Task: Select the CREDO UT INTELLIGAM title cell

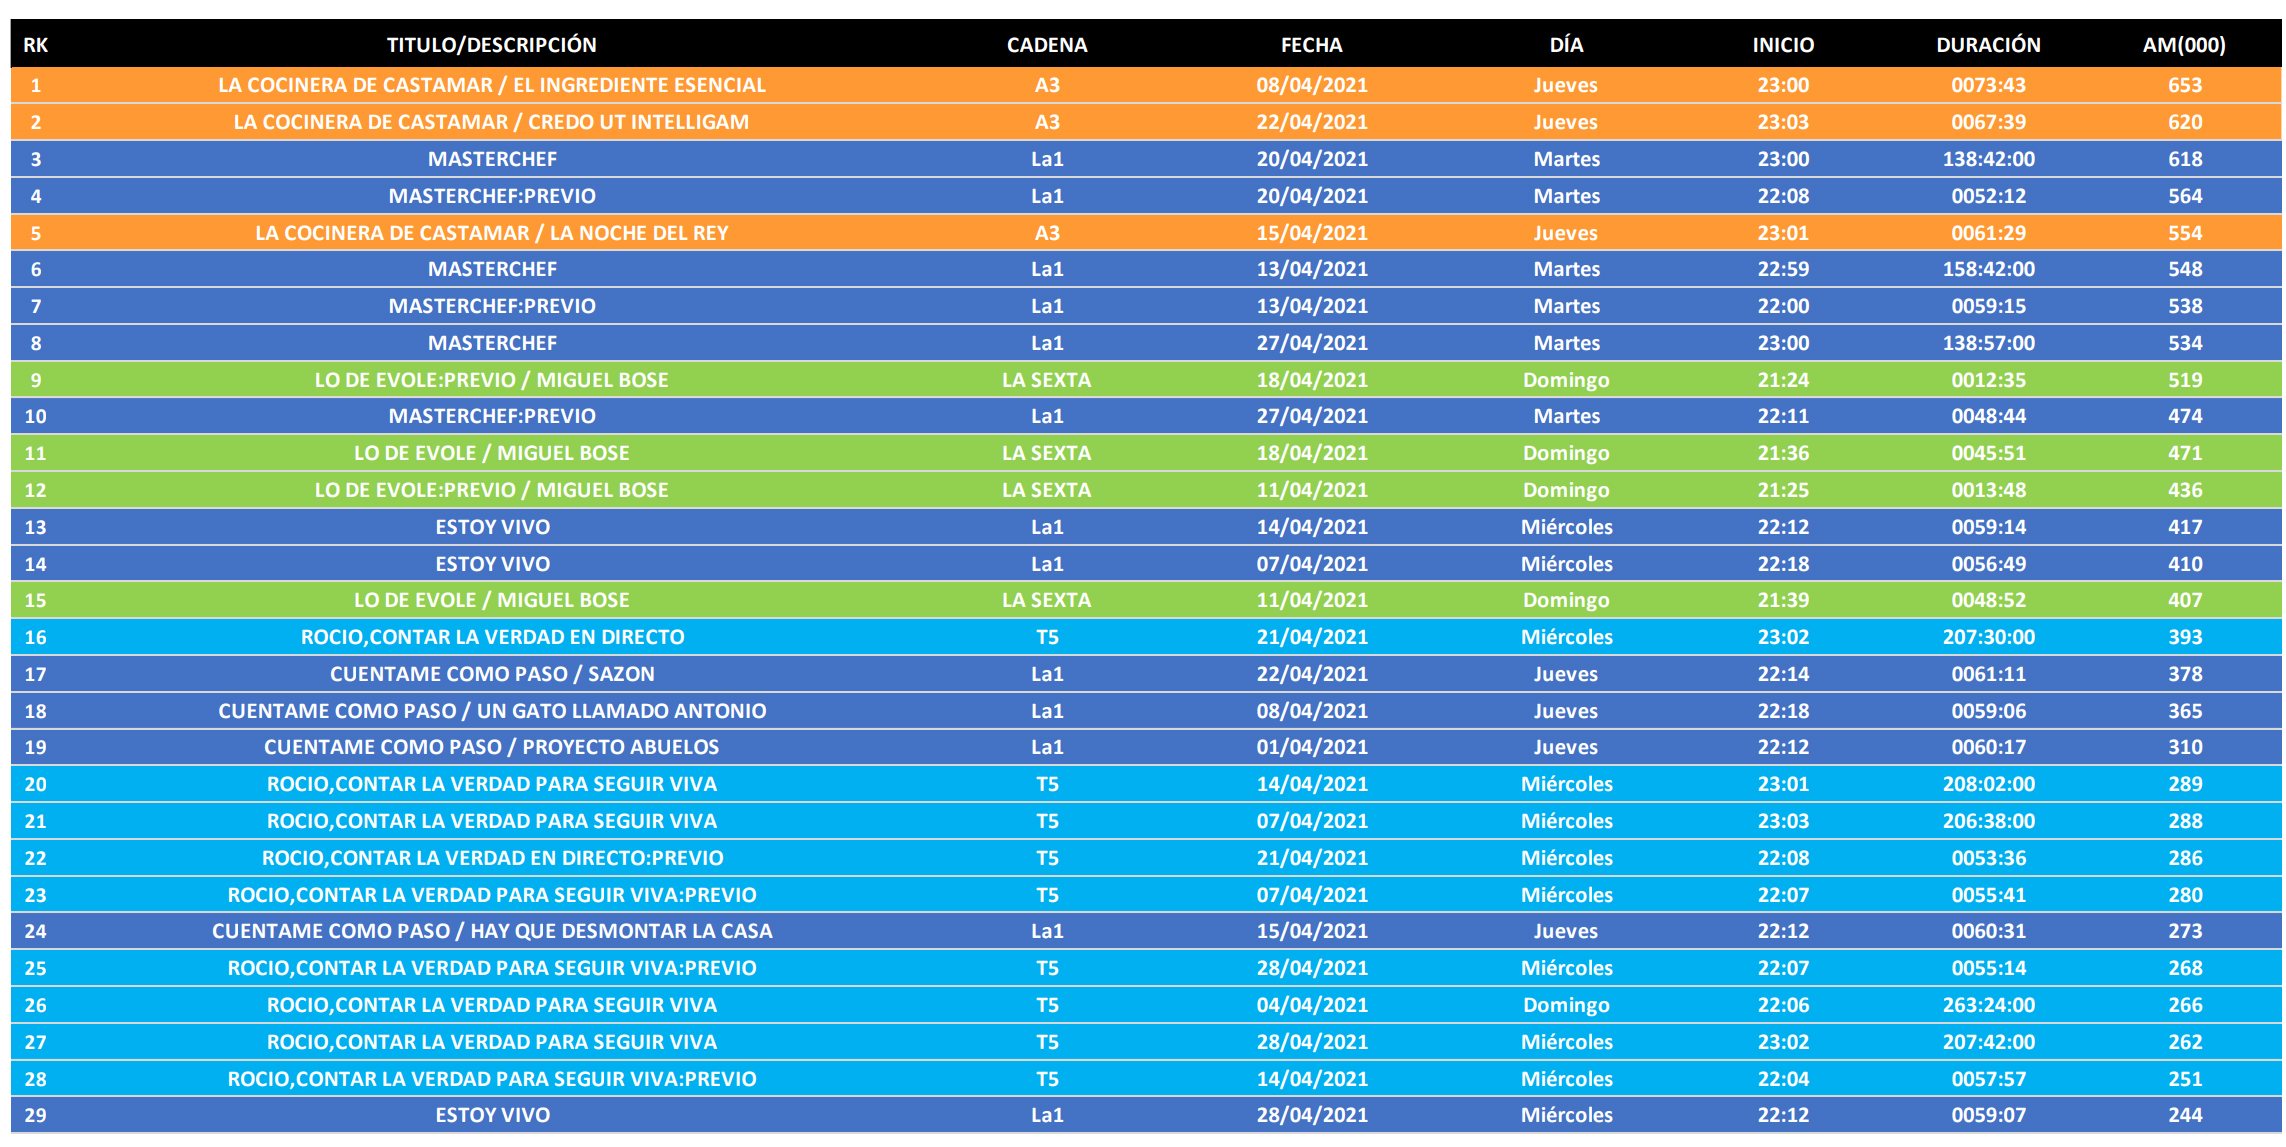Action: tap(491, 122)
